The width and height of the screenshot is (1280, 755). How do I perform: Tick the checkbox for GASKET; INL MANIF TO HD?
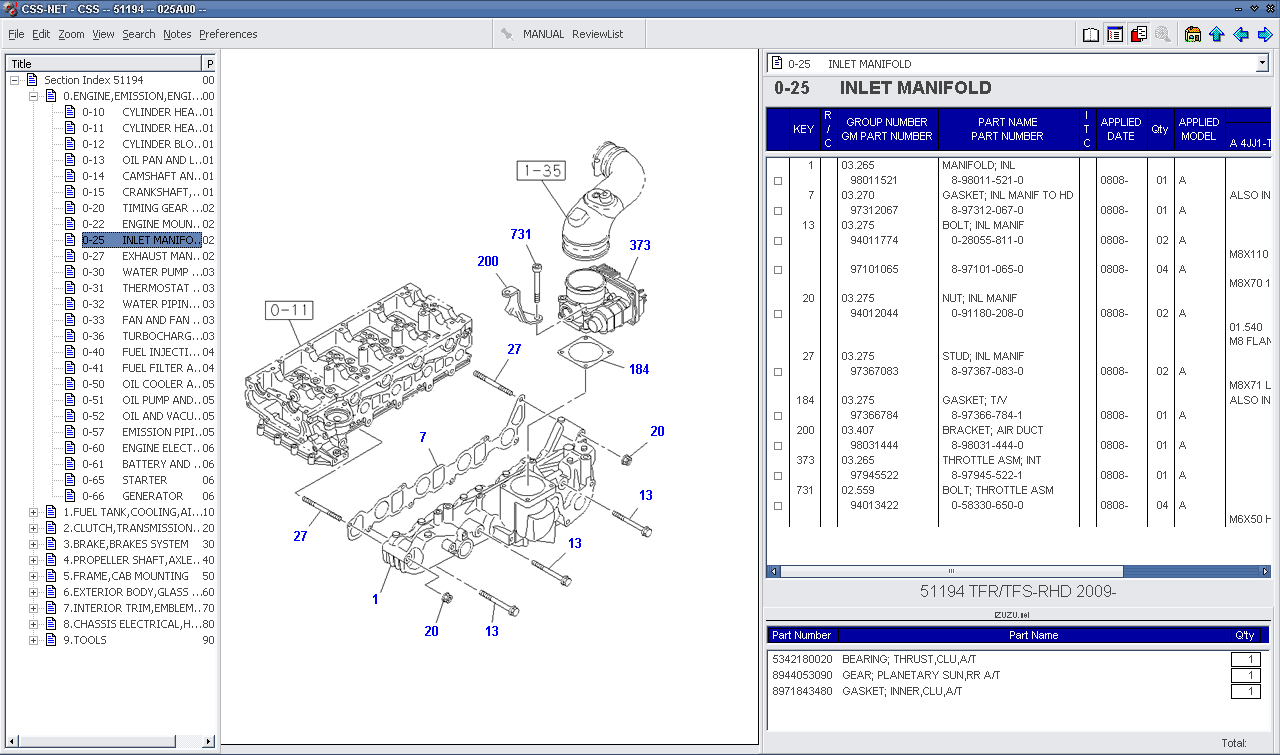point(778,211)
